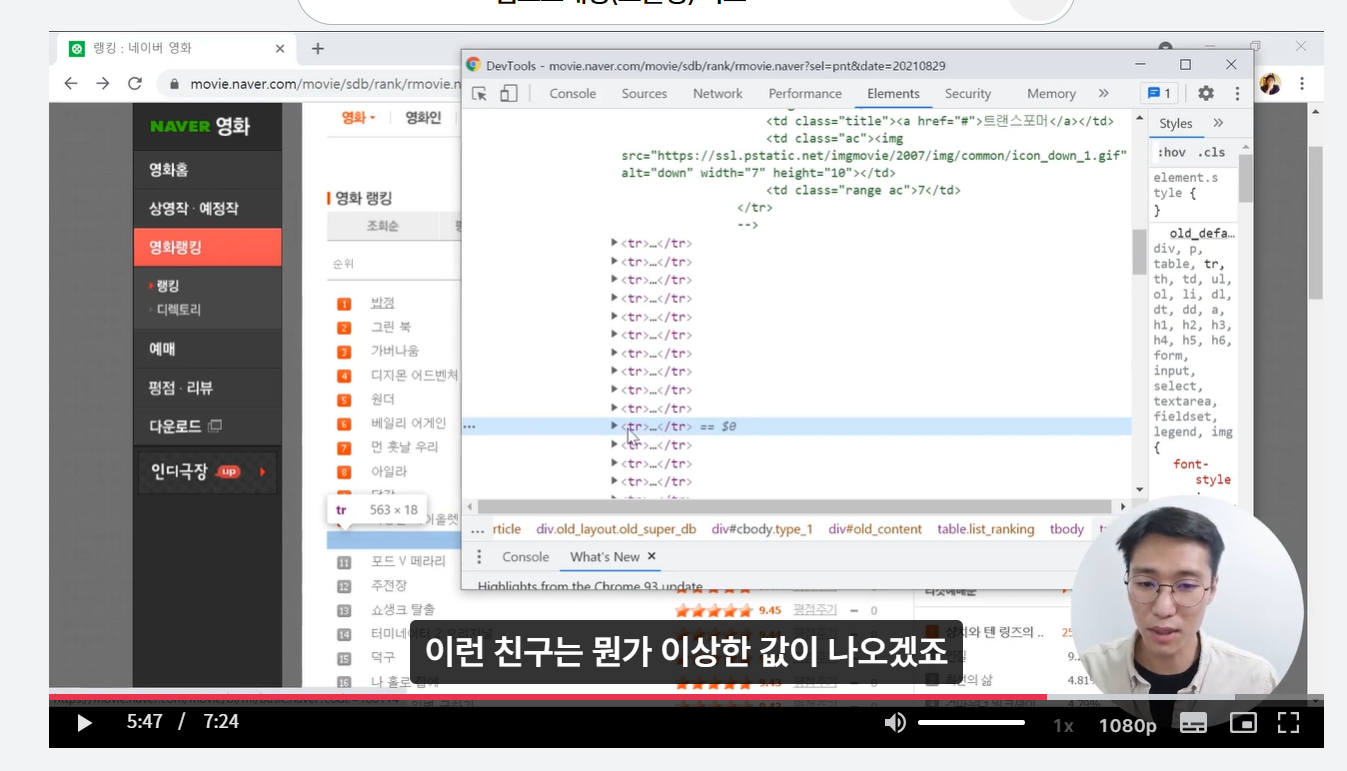
Task: Switch to the Performance tab
Action: click(805, 93)
